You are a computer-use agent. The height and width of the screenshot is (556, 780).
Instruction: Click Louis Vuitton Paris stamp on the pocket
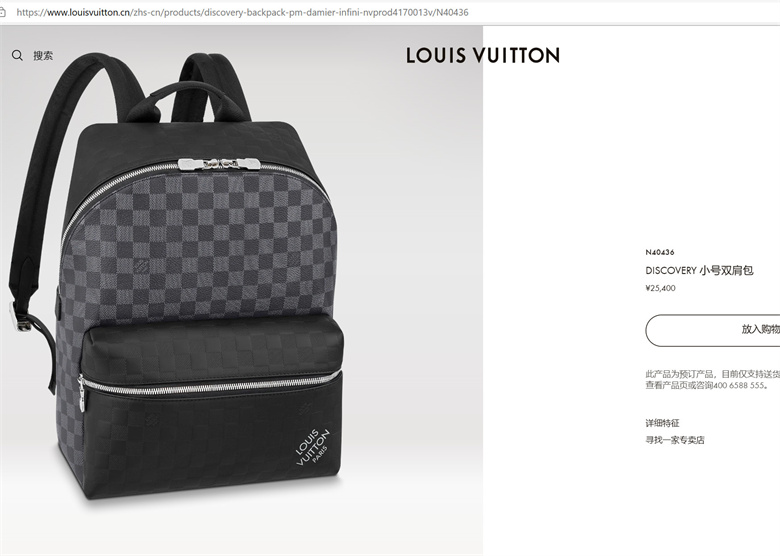click(x=312, y=446)
